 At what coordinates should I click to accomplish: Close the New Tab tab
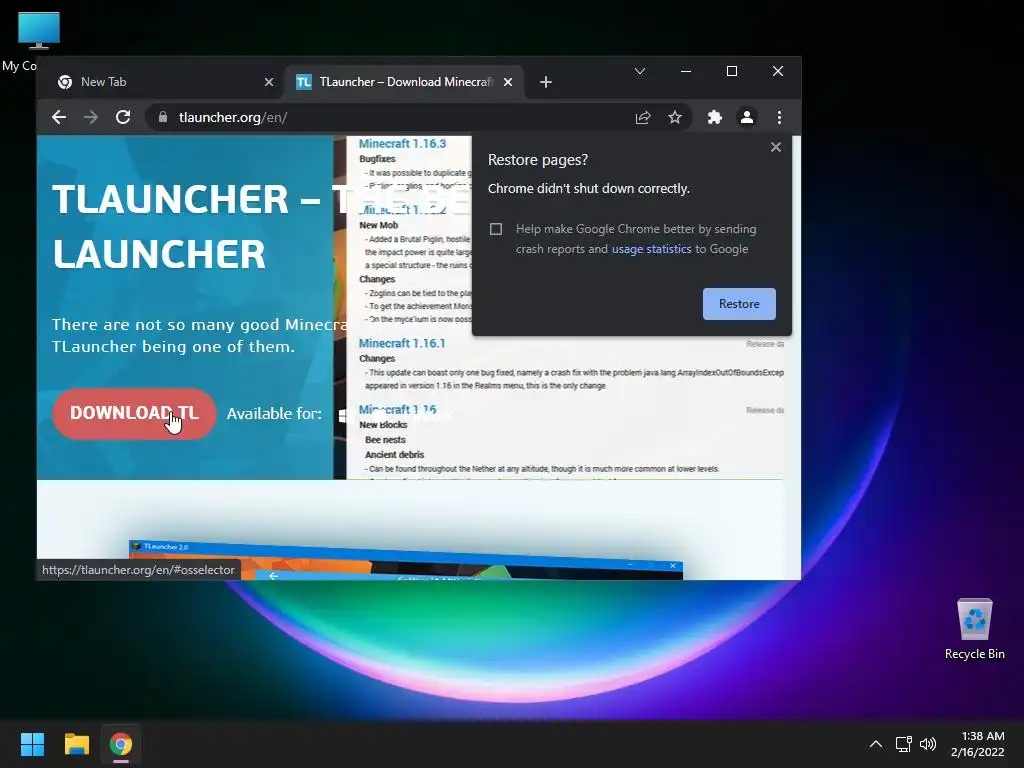[x=268, y=82]
